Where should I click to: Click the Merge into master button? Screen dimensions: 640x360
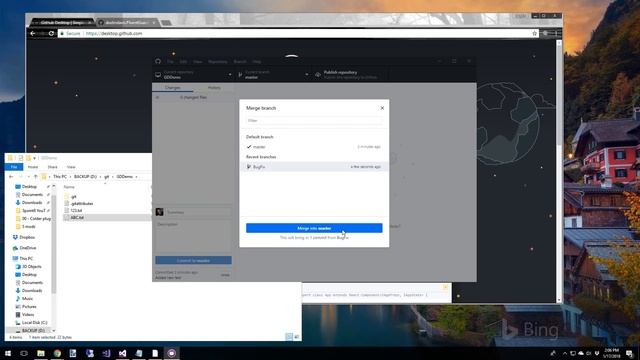(314, 228)
